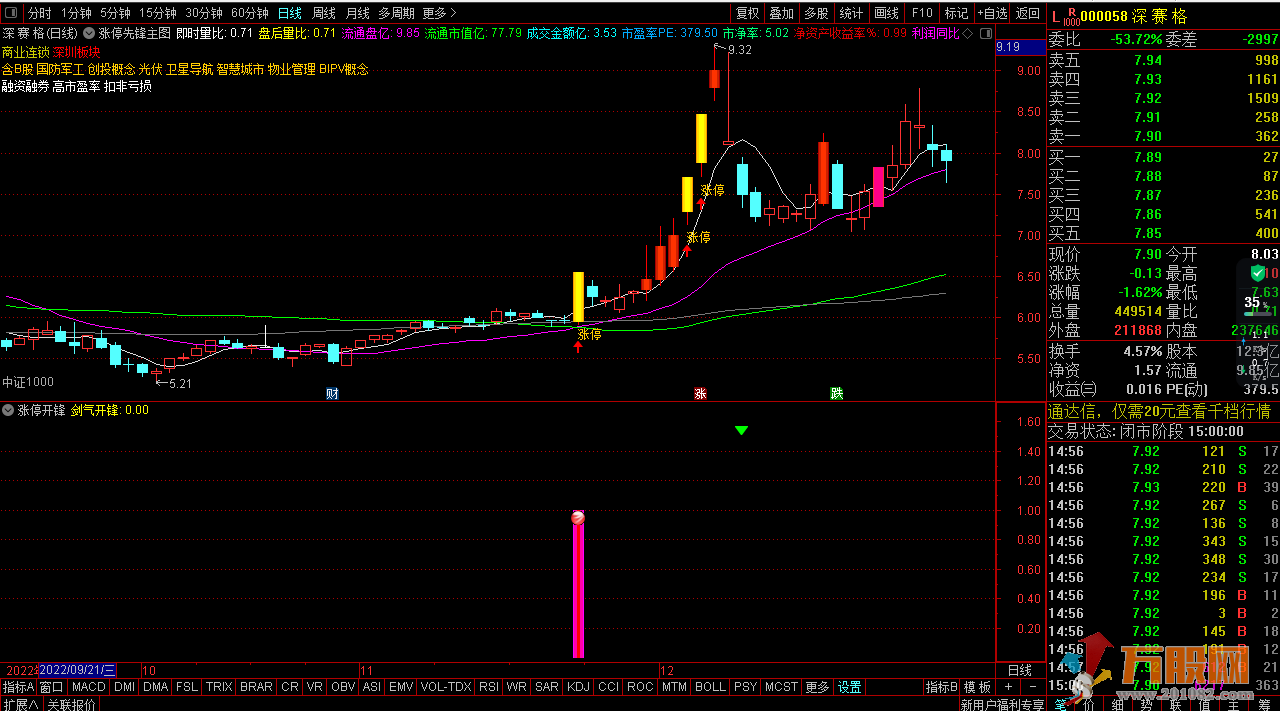The width and height of the screenshot is (1280, 711).
Task: Click the 日线 period label at bottom right
Action: tap(1019, 670)
